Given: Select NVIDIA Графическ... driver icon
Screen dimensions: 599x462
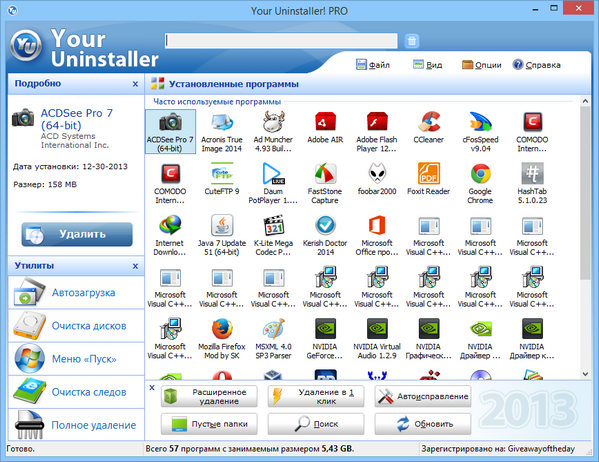Looking at the screenshot, I should 429,339.
